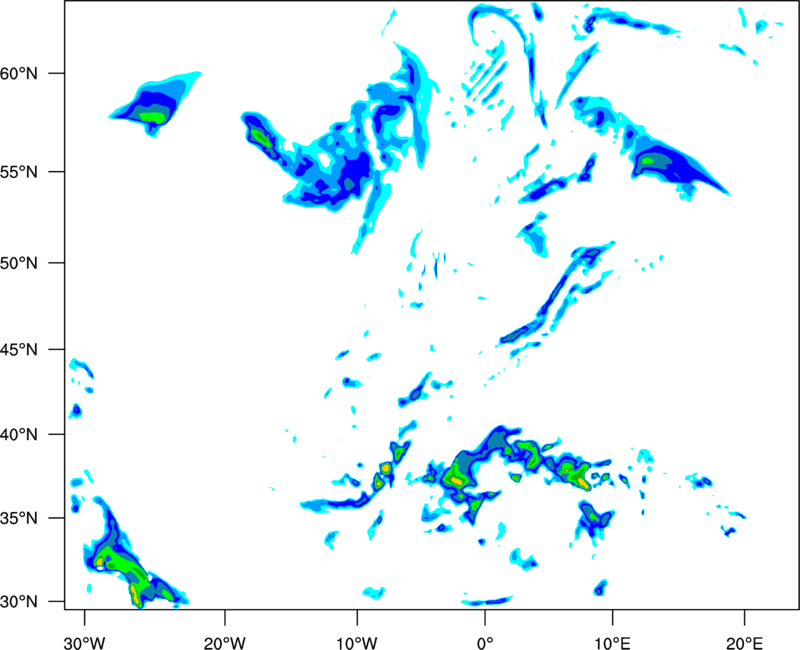Click the 55°N latitude axis label
The image size is (800, 650).
(x=19, y=172)
